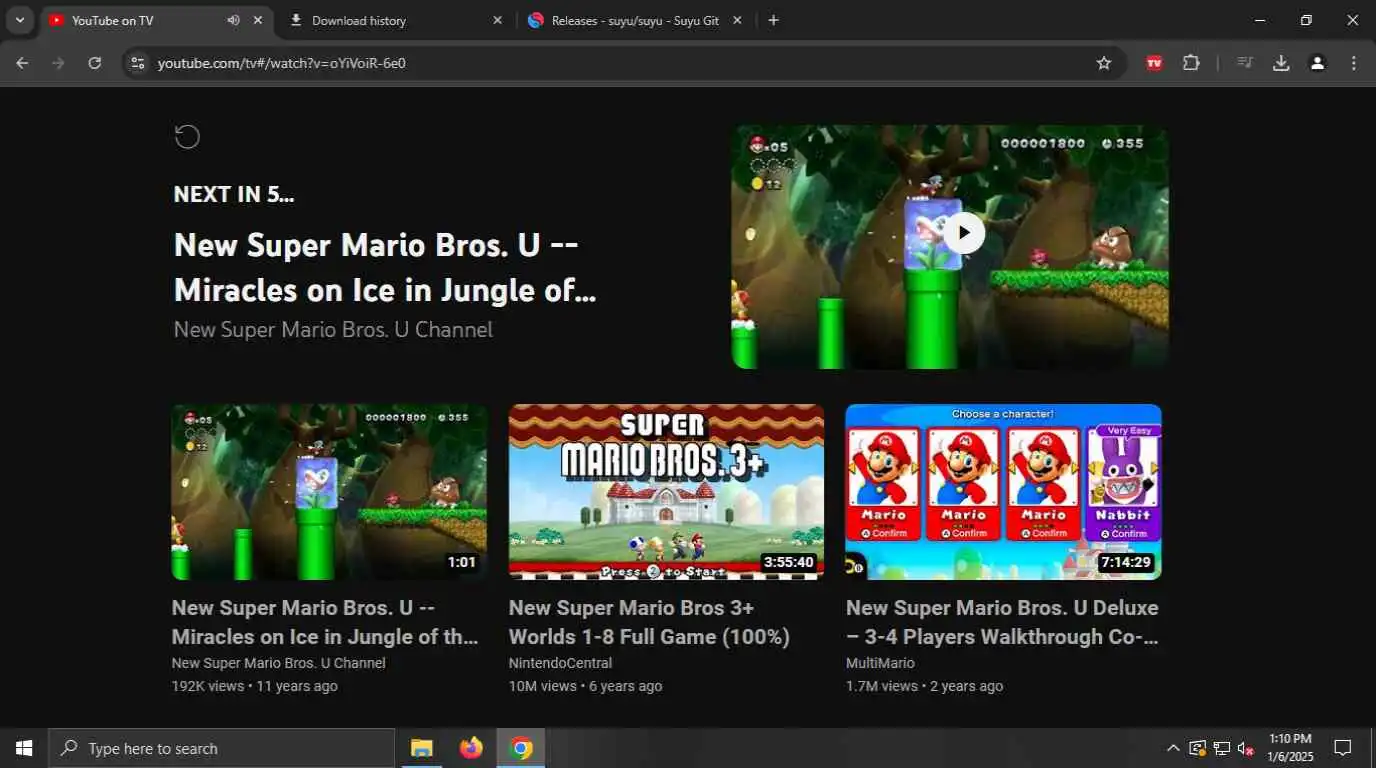
Task: Open the Chrome three-dot menu
Action: point(1354,63)
